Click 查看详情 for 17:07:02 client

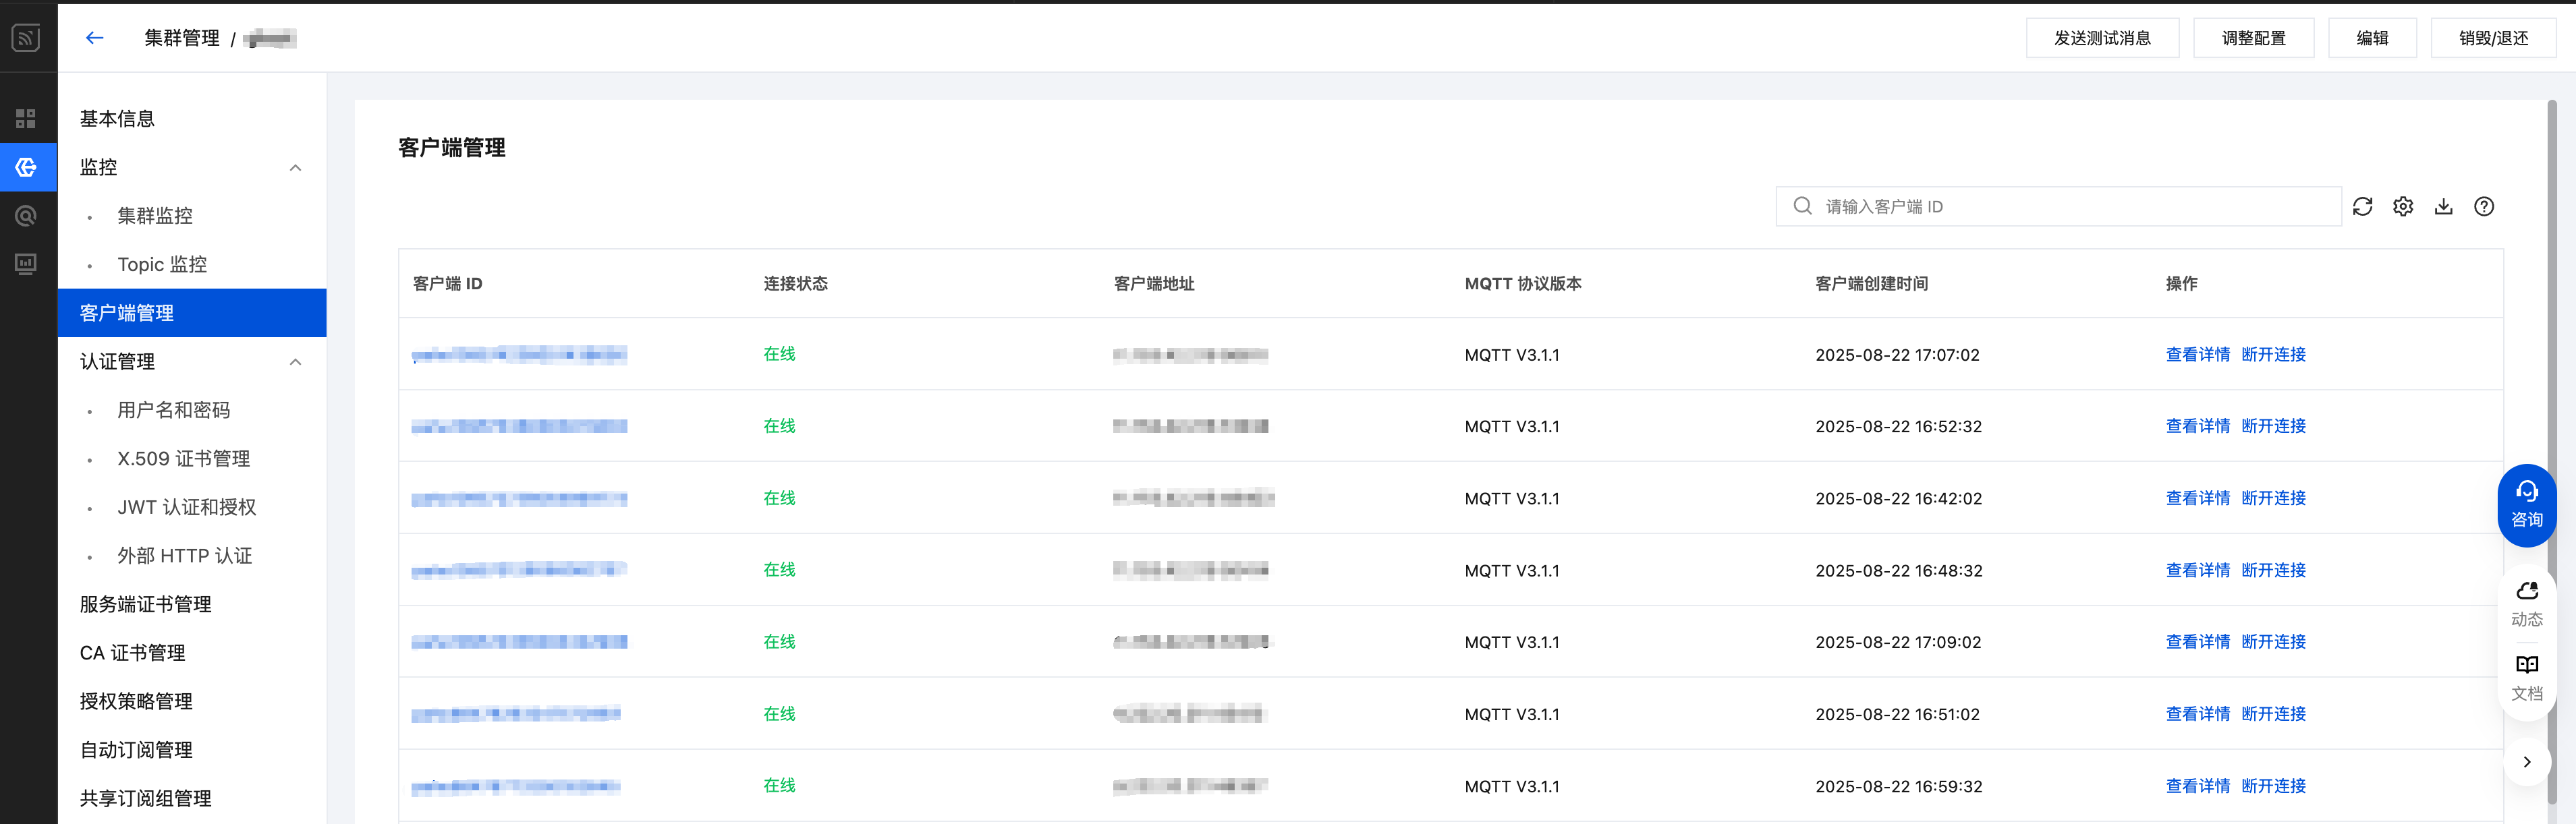[2197, 354]
